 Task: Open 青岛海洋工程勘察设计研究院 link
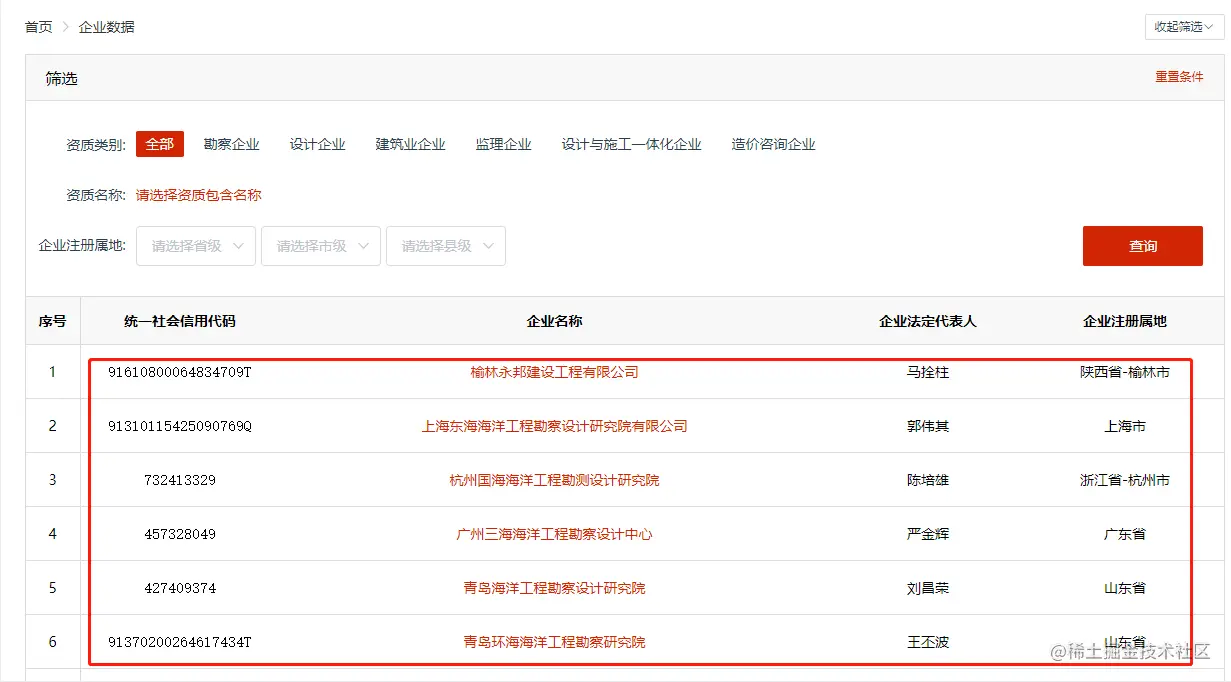point(555,588)
